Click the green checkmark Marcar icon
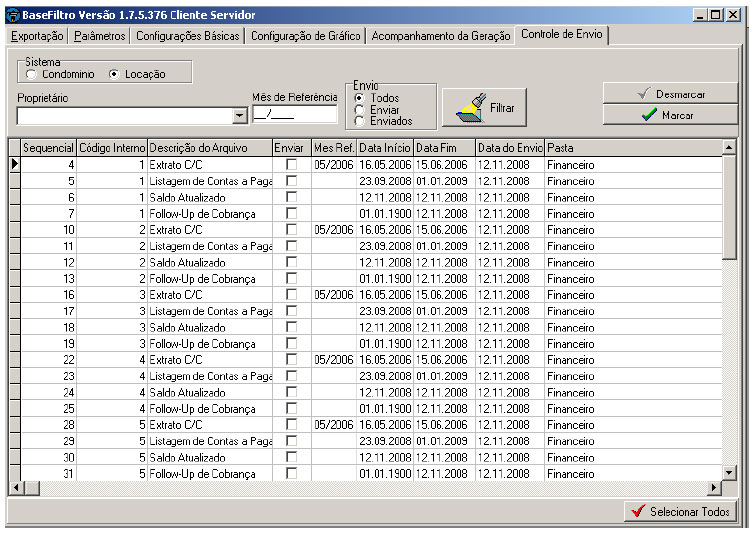The image size is (754, 534). [649, 115]
